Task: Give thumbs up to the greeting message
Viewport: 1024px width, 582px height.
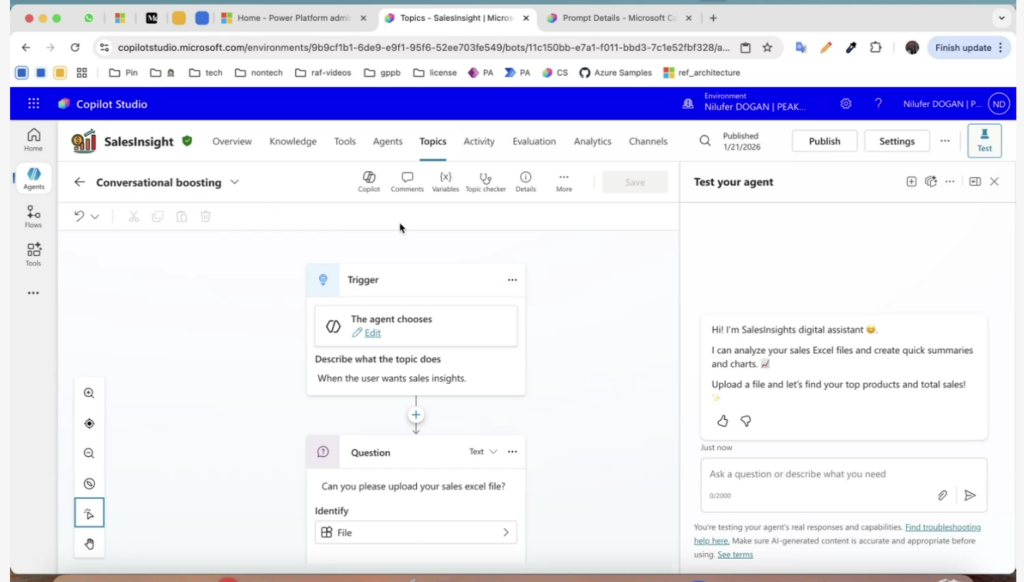Action: [722, 421]
